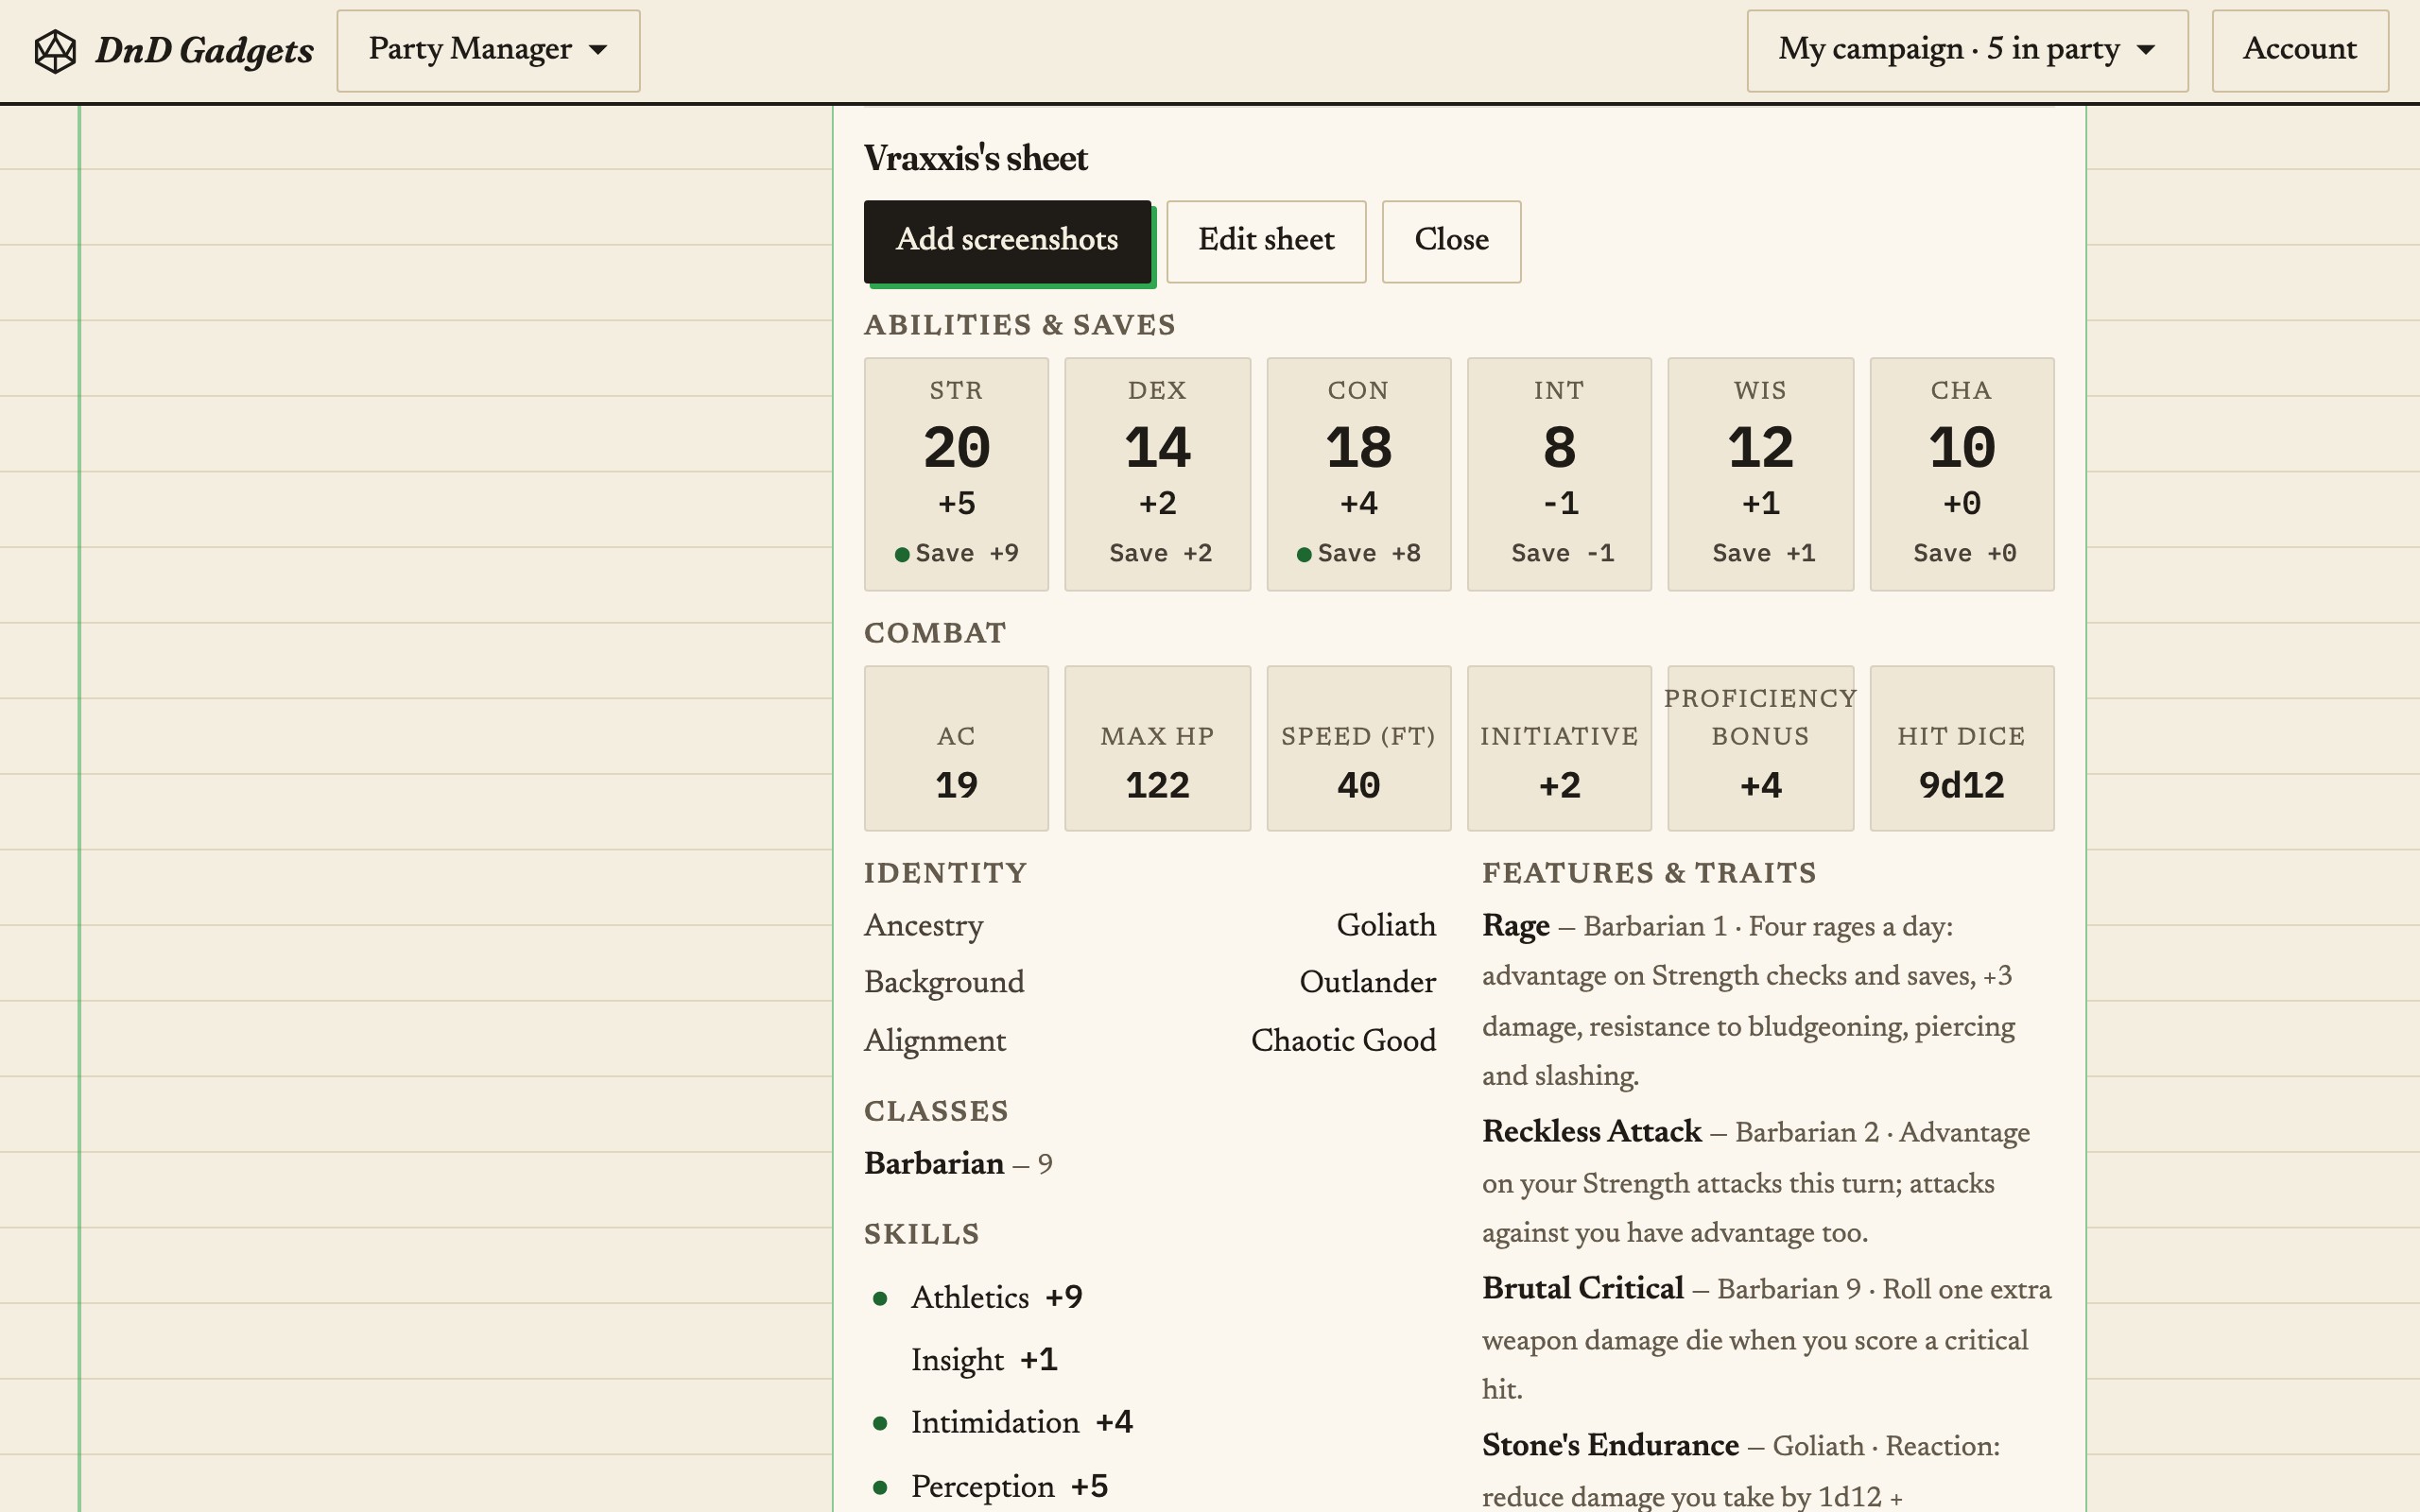Click the Abilities & Saves section heading
The image size is (2420, 1512).
[x=1019, y=325]
